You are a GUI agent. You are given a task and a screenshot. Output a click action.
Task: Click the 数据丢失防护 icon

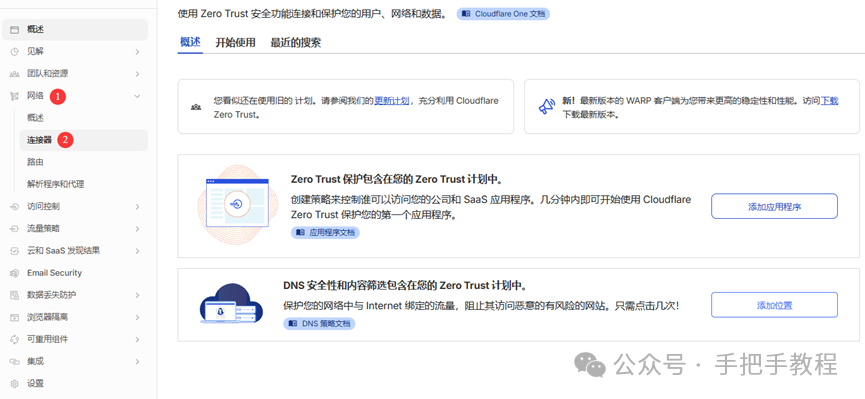click(15, 295)
